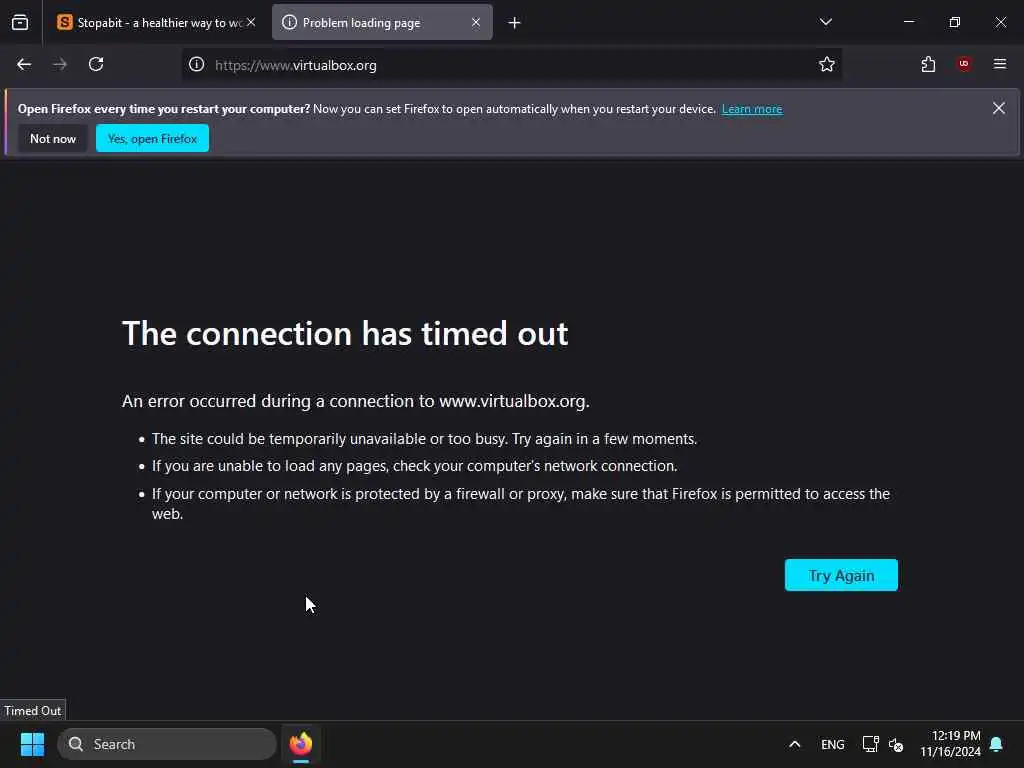Click Yes, open Firefox button
This screenshot has height=768, width=1024.
152,138
